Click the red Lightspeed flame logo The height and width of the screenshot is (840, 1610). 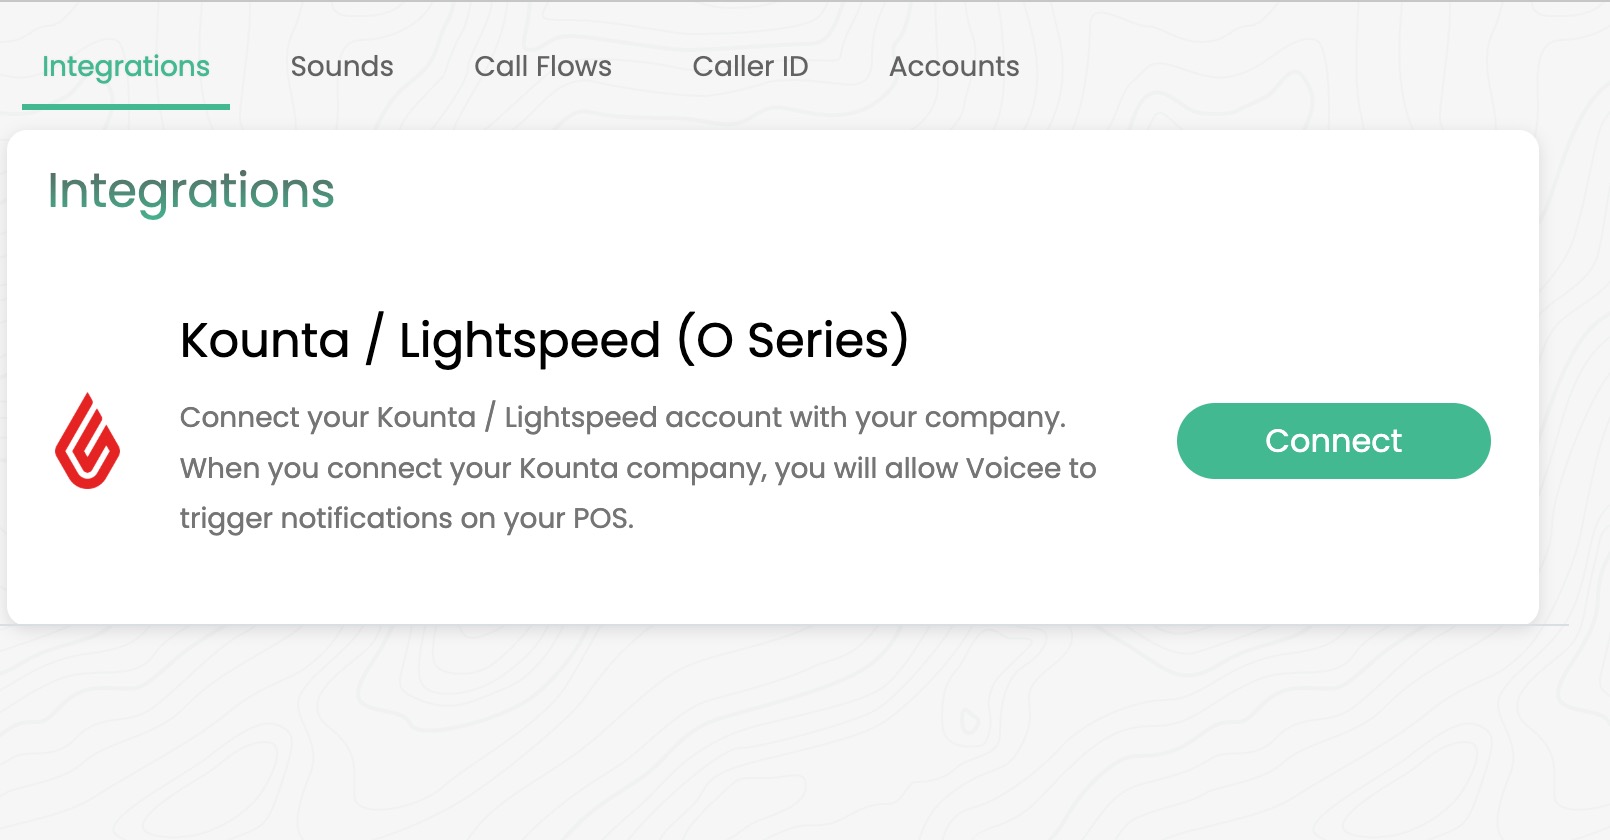[x=87, y=441]
